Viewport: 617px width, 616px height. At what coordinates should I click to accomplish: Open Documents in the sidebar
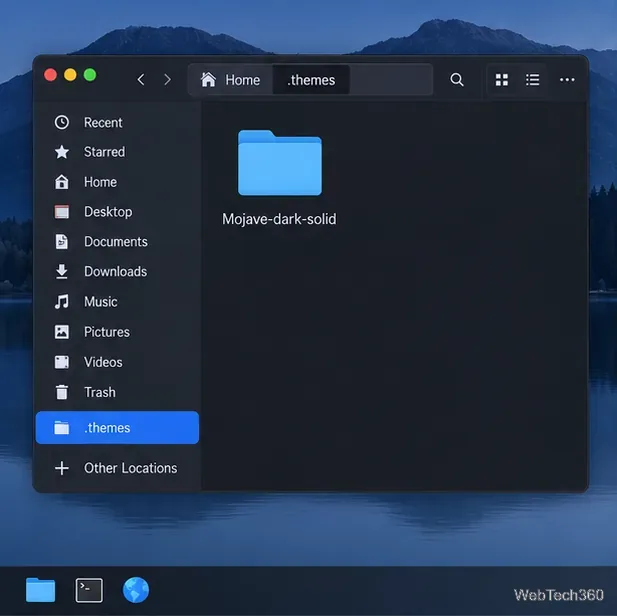117,242
